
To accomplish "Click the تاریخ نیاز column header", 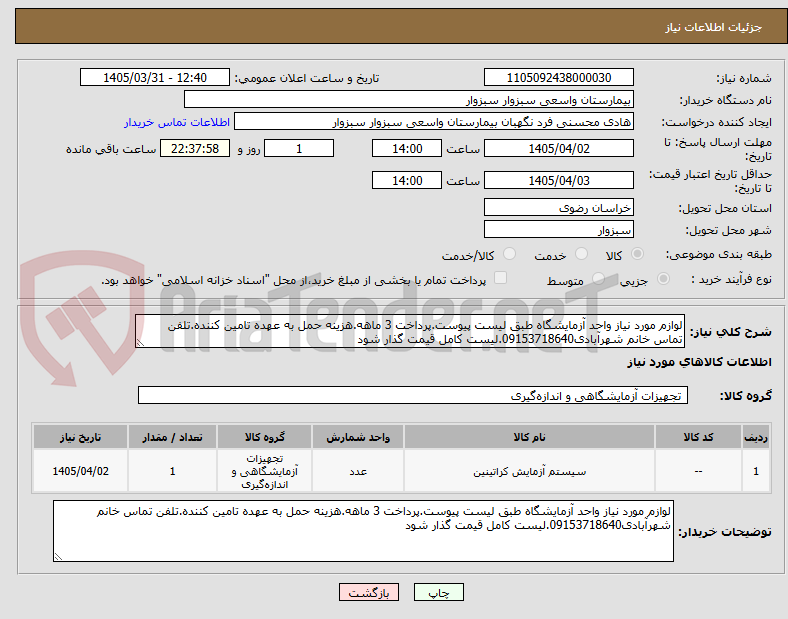I will pos(80,437).
